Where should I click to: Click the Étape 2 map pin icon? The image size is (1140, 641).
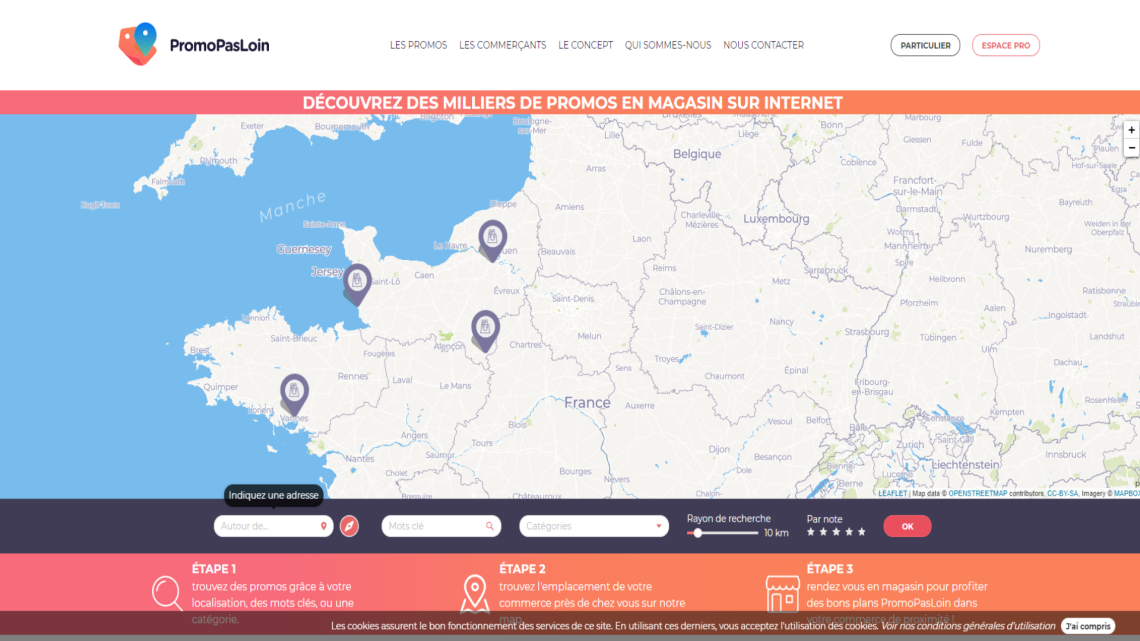[x=475, y=594]
